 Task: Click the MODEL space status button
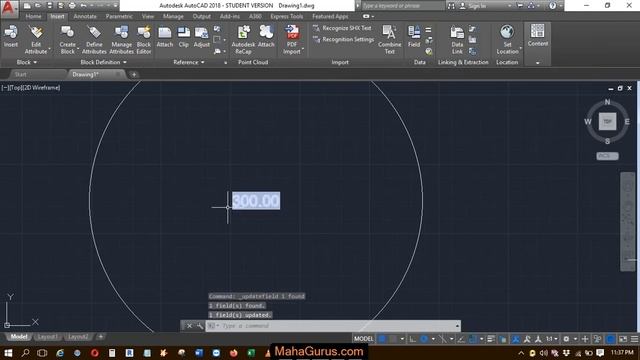(363, 339)
